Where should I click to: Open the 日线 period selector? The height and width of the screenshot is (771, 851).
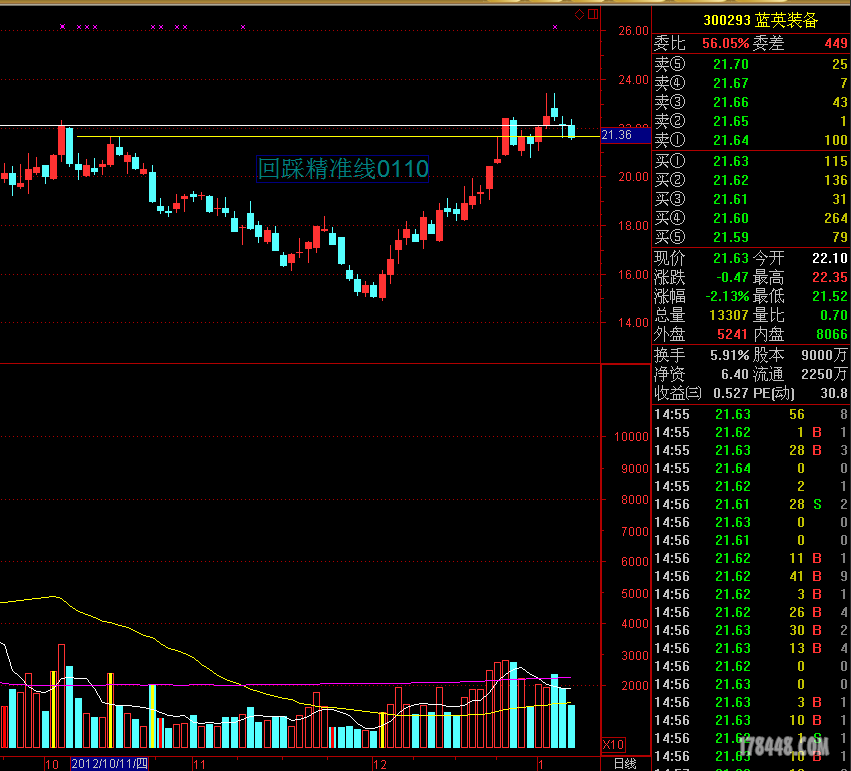[624, 764]
